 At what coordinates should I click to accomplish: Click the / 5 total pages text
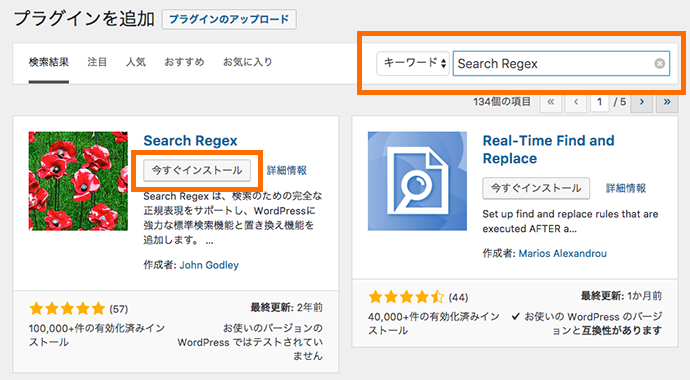click(620, 102)
